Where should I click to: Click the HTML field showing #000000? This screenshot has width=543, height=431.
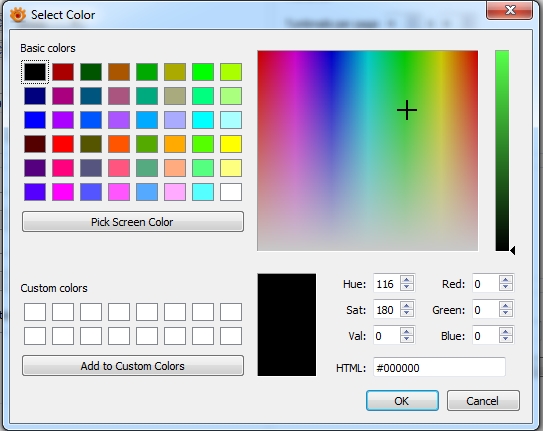[439, 367]
